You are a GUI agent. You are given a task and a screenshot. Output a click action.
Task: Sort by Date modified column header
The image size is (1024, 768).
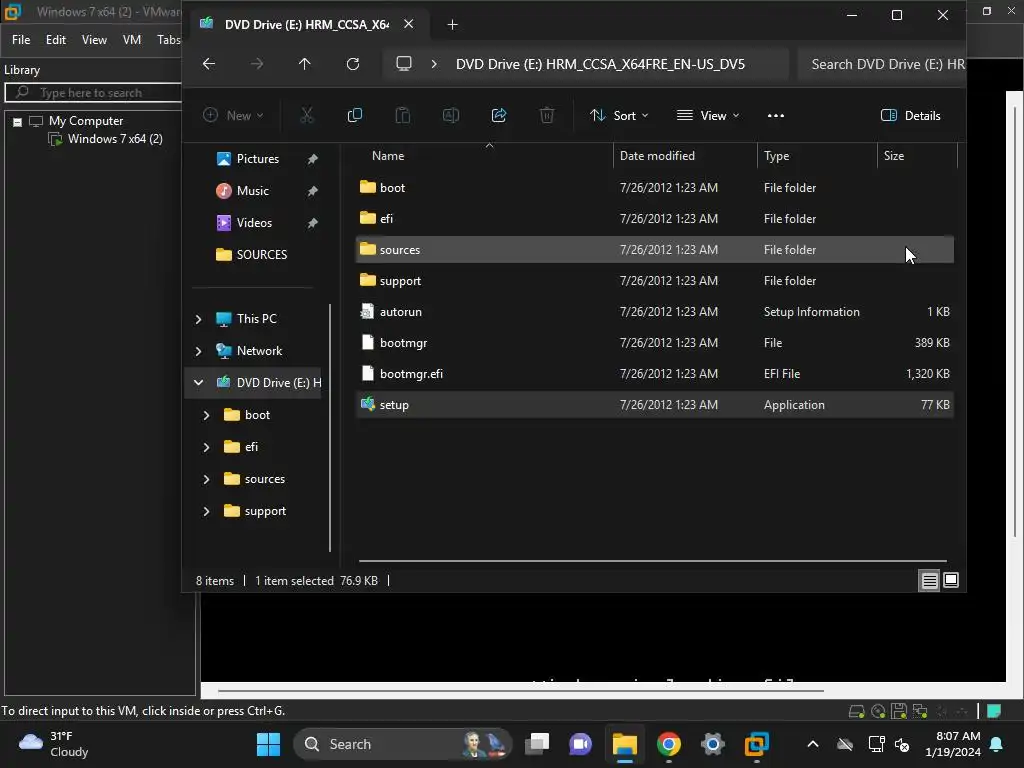click(685, 156)
